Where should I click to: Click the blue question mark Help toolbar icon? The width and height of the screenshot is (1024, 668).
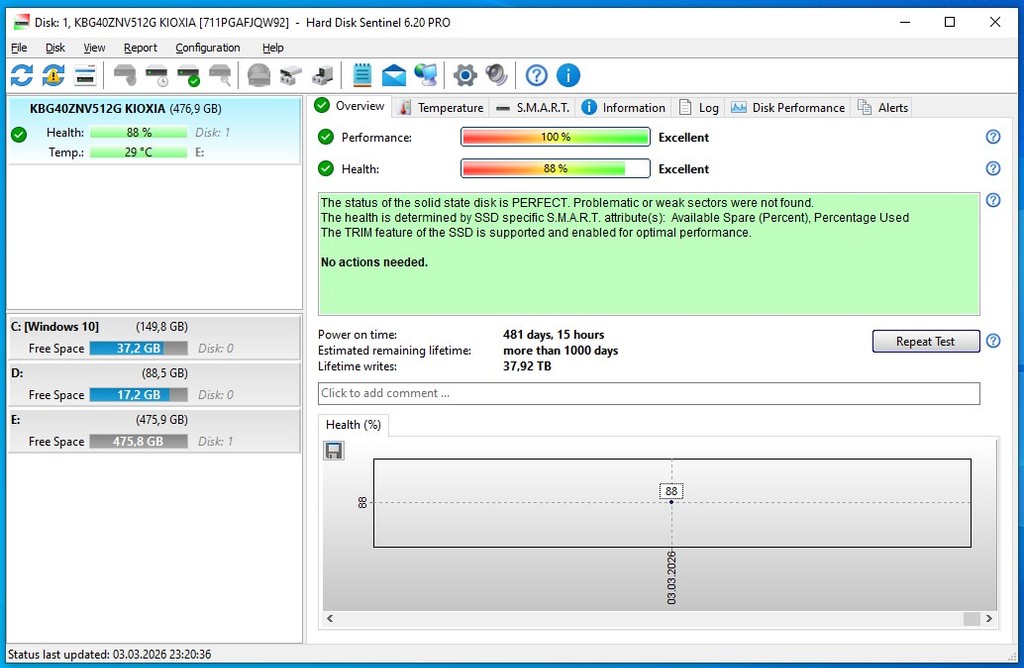(537, 75)
